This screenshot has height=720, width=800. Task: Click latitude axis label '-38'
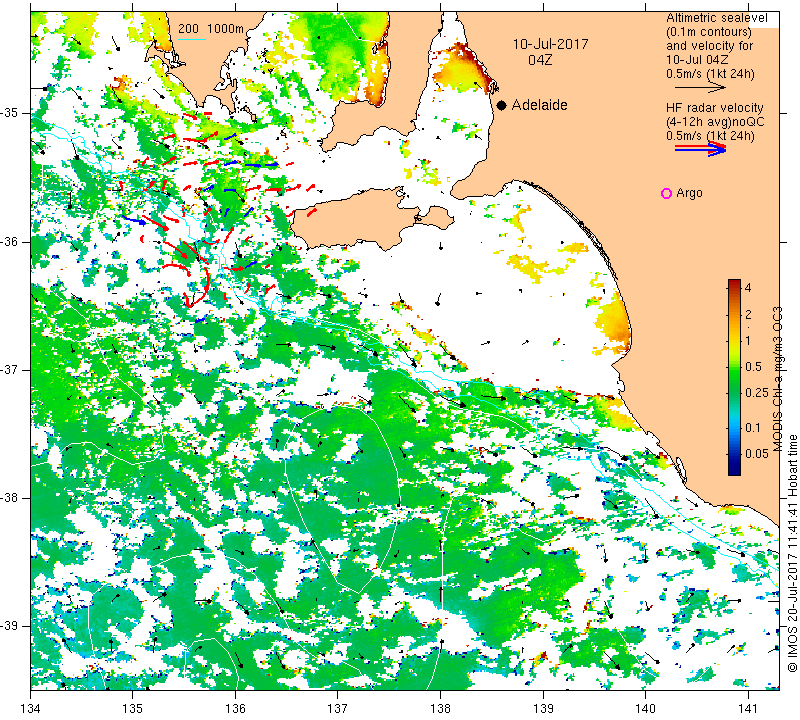[9, 498]
